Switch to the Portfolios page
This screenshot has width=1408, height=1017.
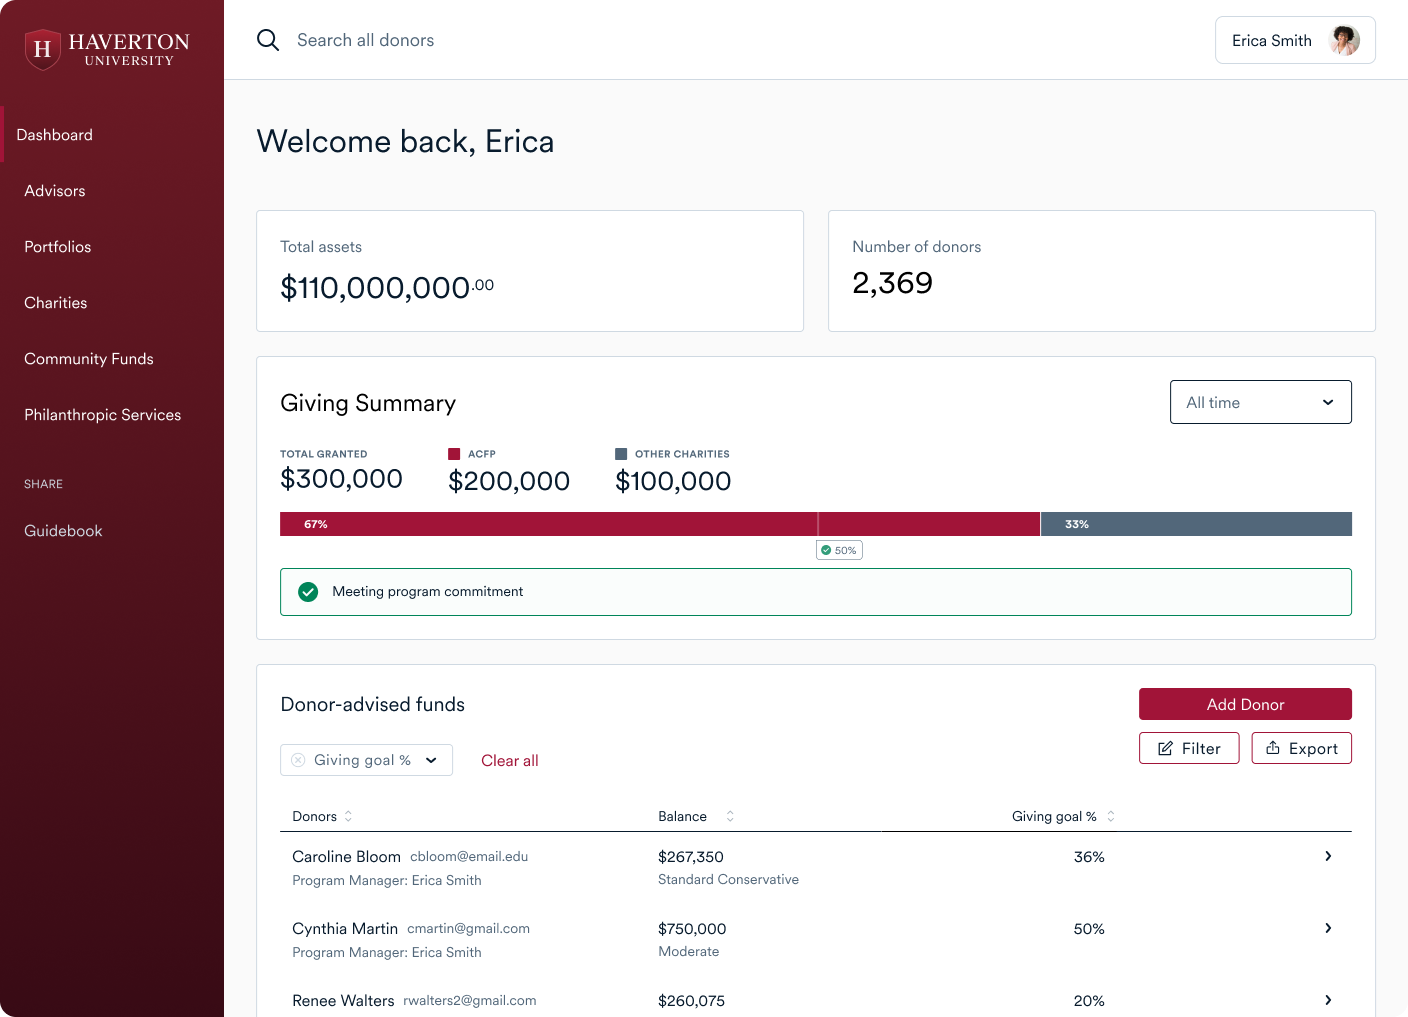click(57, 246)
